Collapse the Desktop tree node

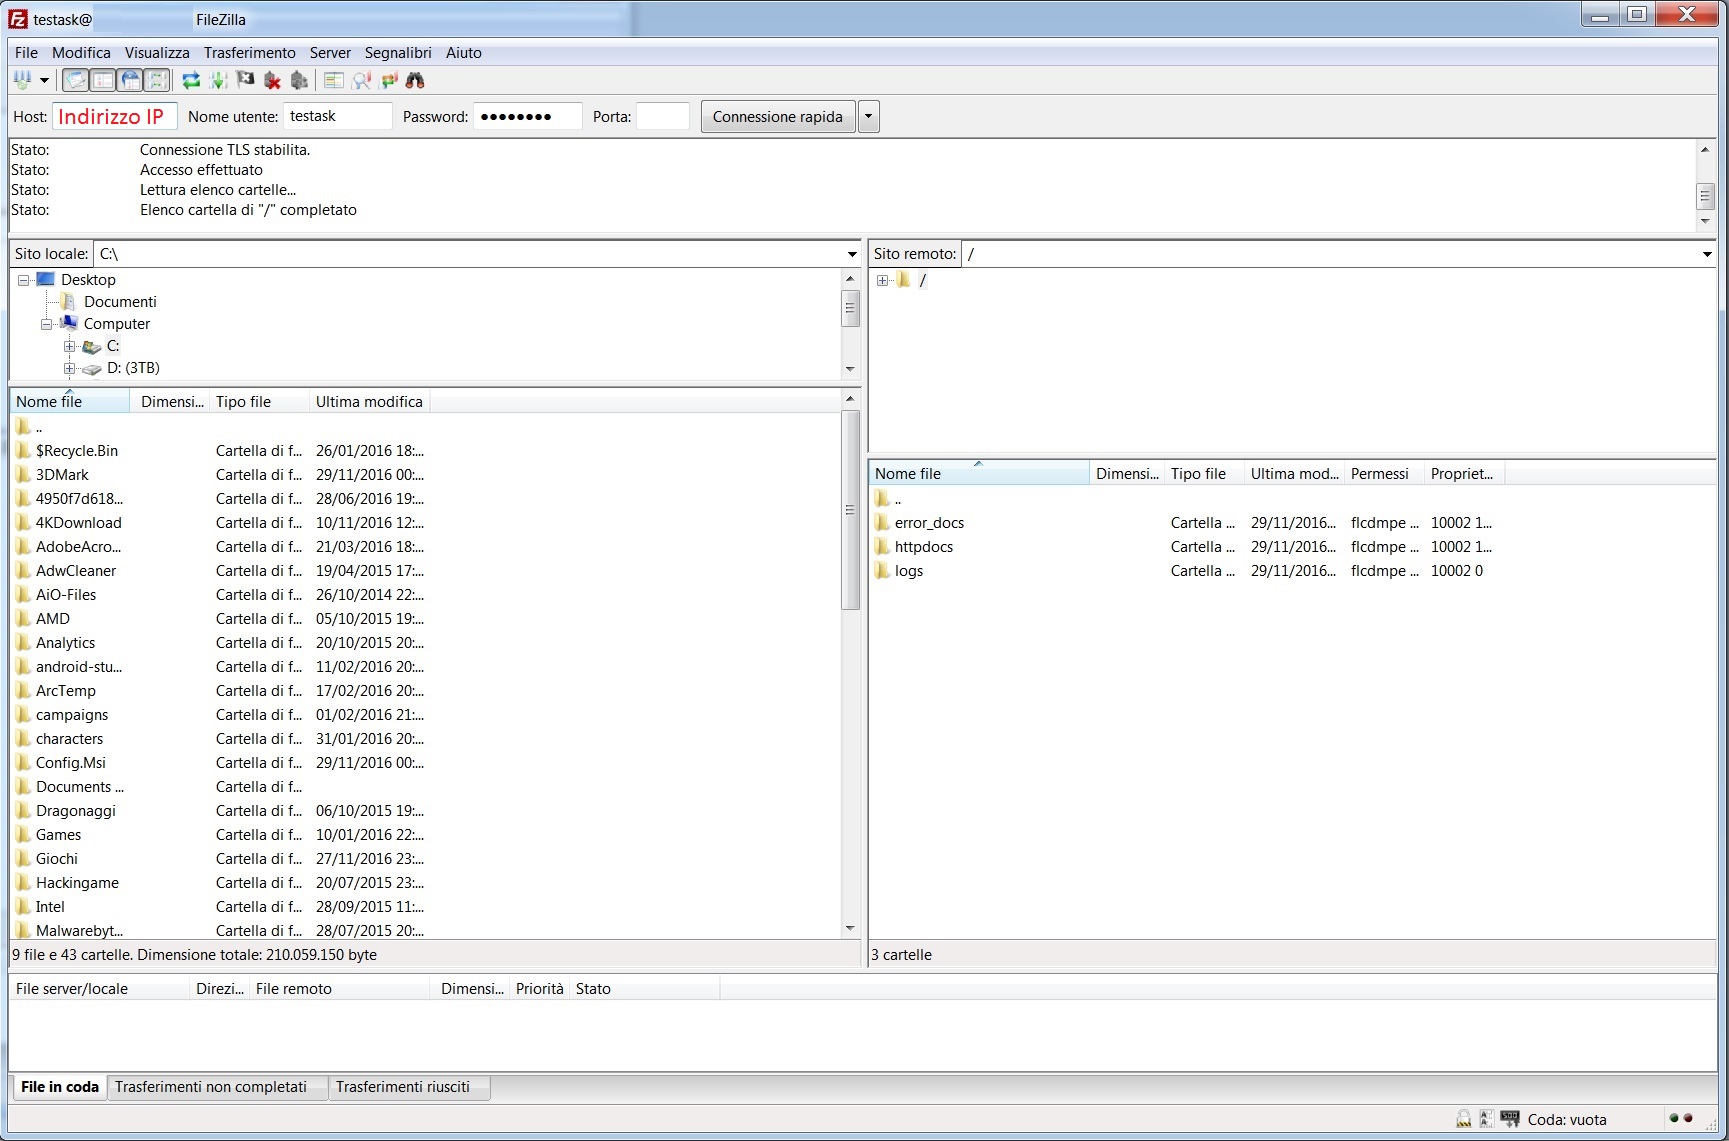point(23,280)
